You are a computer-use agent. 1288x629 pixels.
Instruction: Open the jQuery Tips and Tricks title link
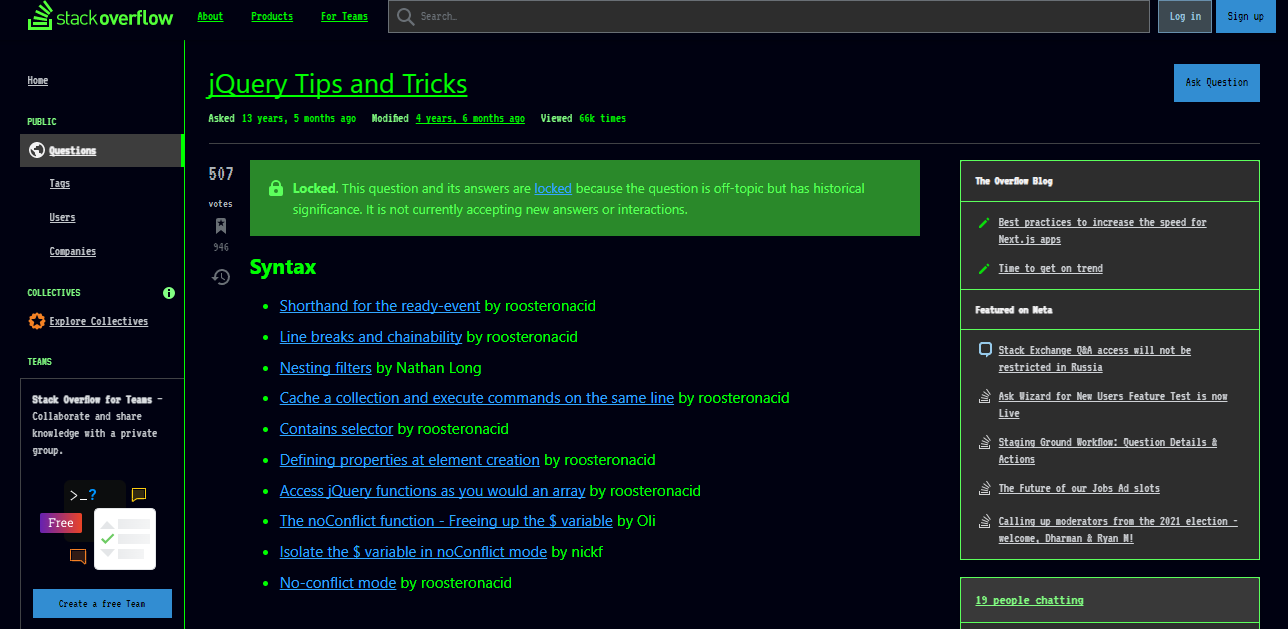[338, 84]
